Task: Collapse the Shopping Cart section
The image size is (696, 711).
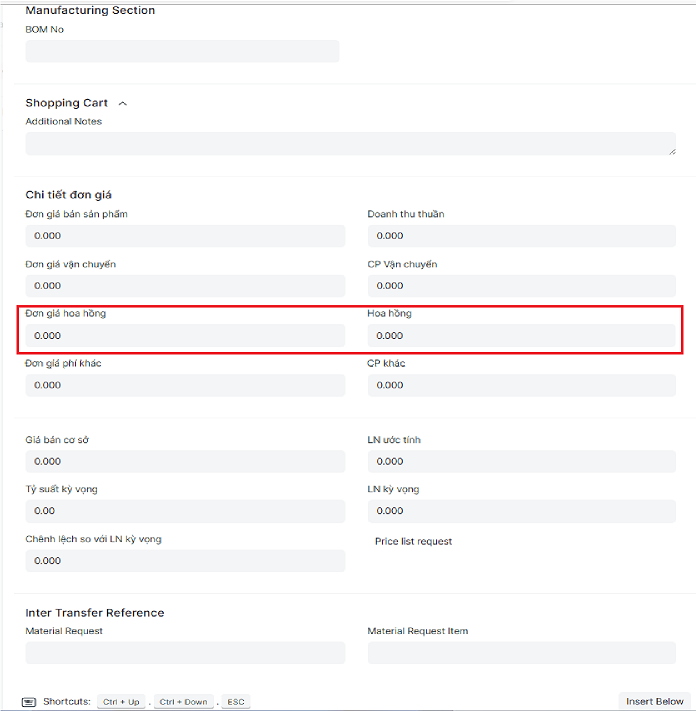Action: pyautogui.click(x=123, y=103)
